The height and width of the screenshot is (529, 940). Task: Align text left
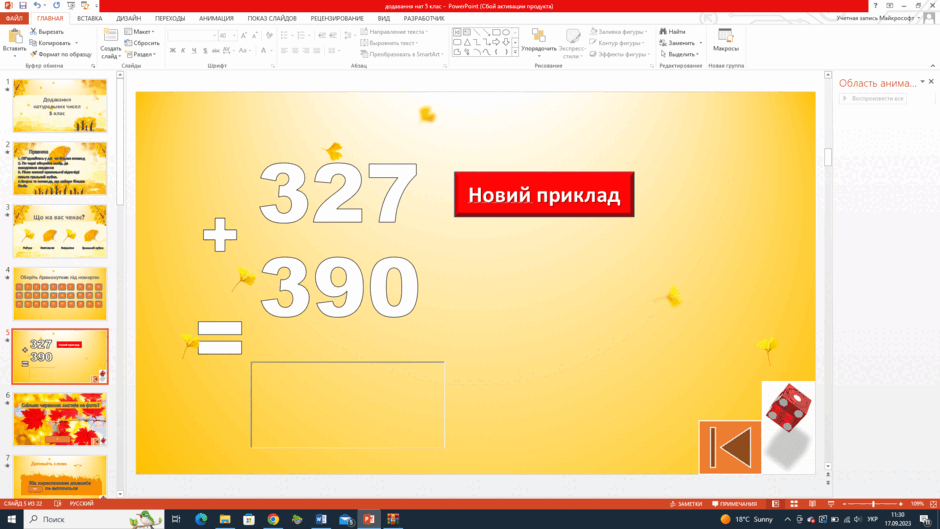[284, 50]
